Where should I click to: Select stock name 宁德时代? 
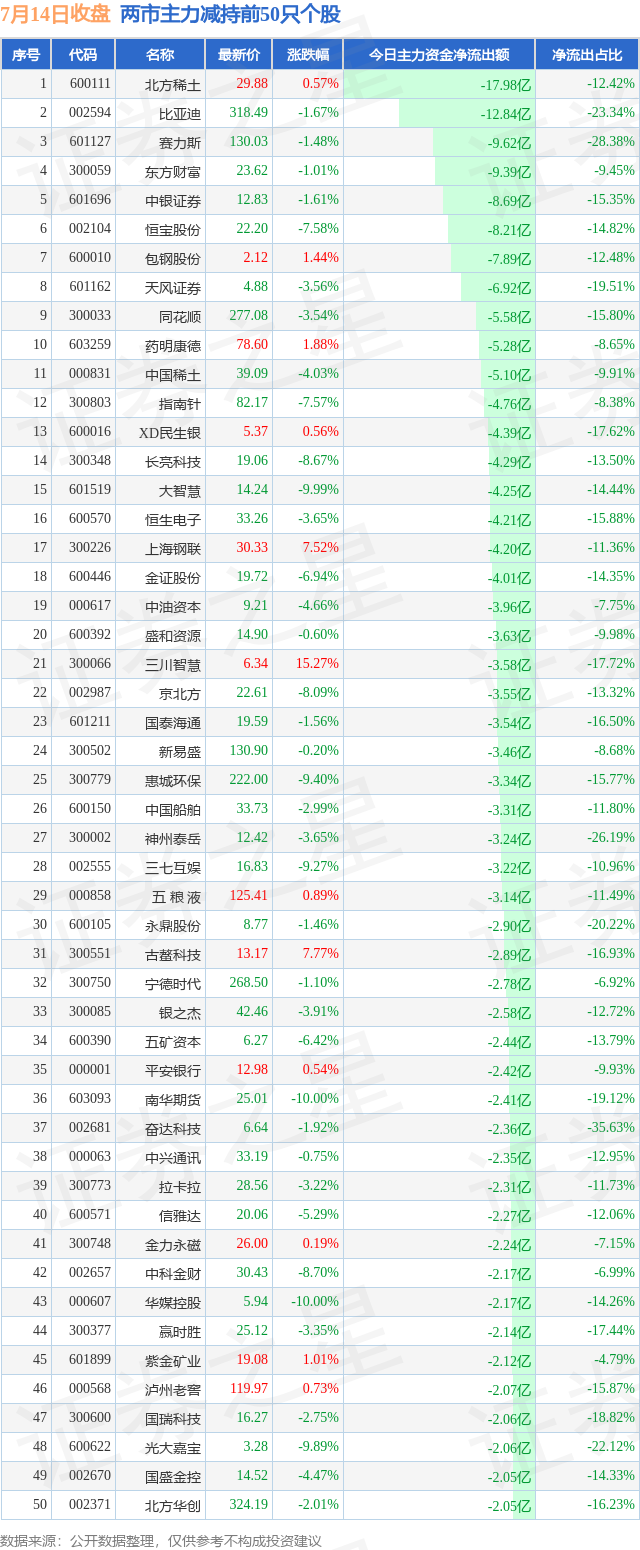tap(173, 983)
